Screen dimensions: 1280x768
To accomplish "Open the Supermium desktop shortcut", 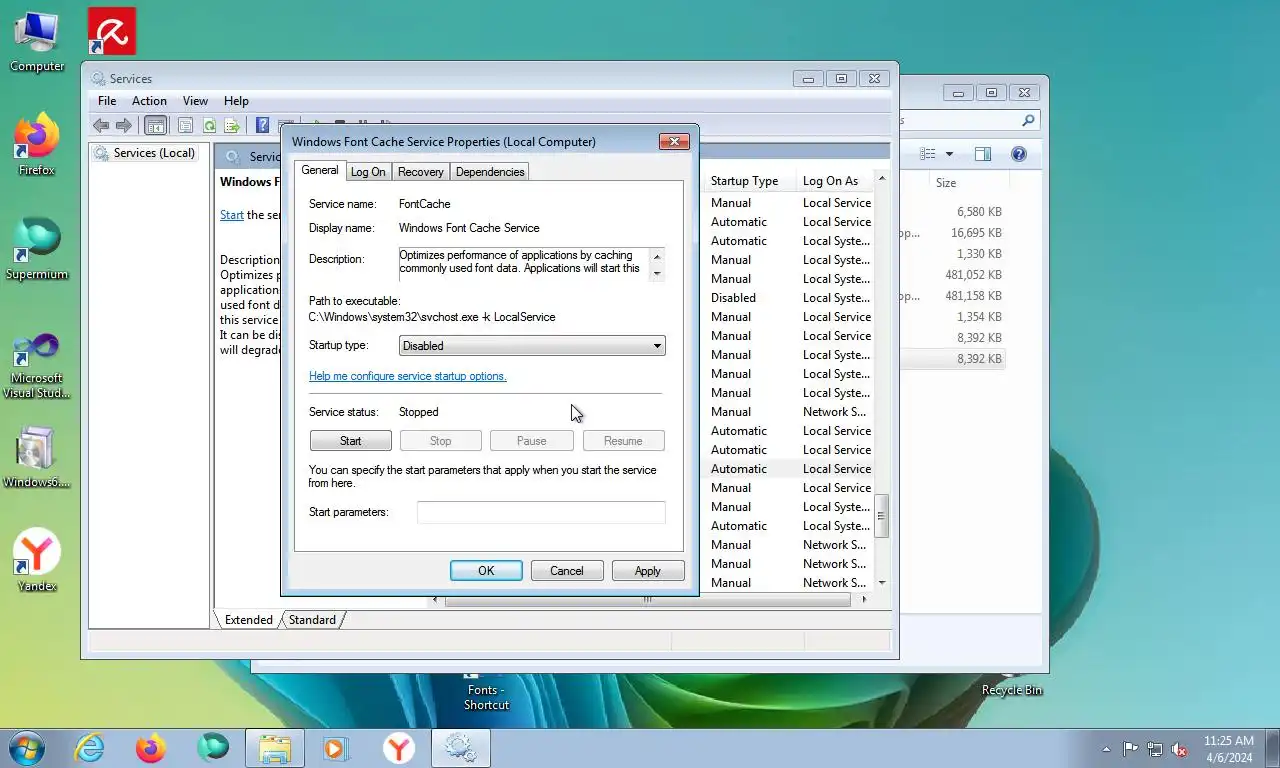I will point(37,249).
